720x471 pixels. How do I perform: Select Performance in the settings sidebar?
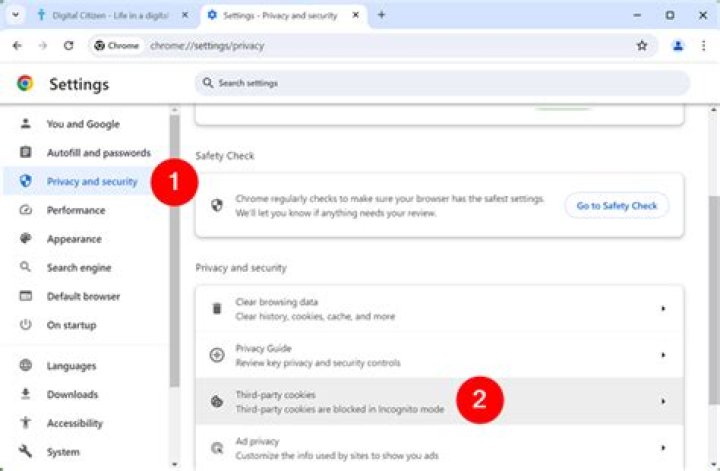(75, 210)
